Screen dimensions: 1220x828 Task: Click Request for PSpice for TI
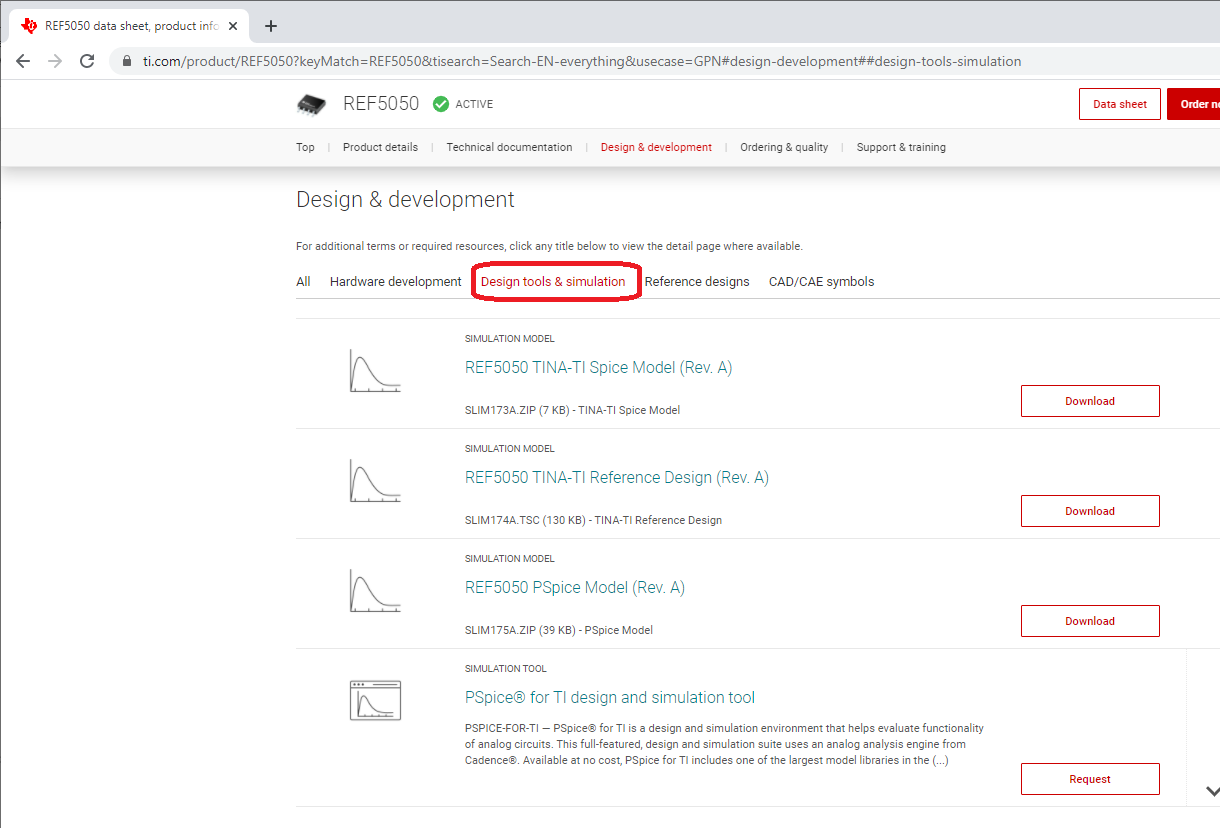click(x=1090, y=779)
